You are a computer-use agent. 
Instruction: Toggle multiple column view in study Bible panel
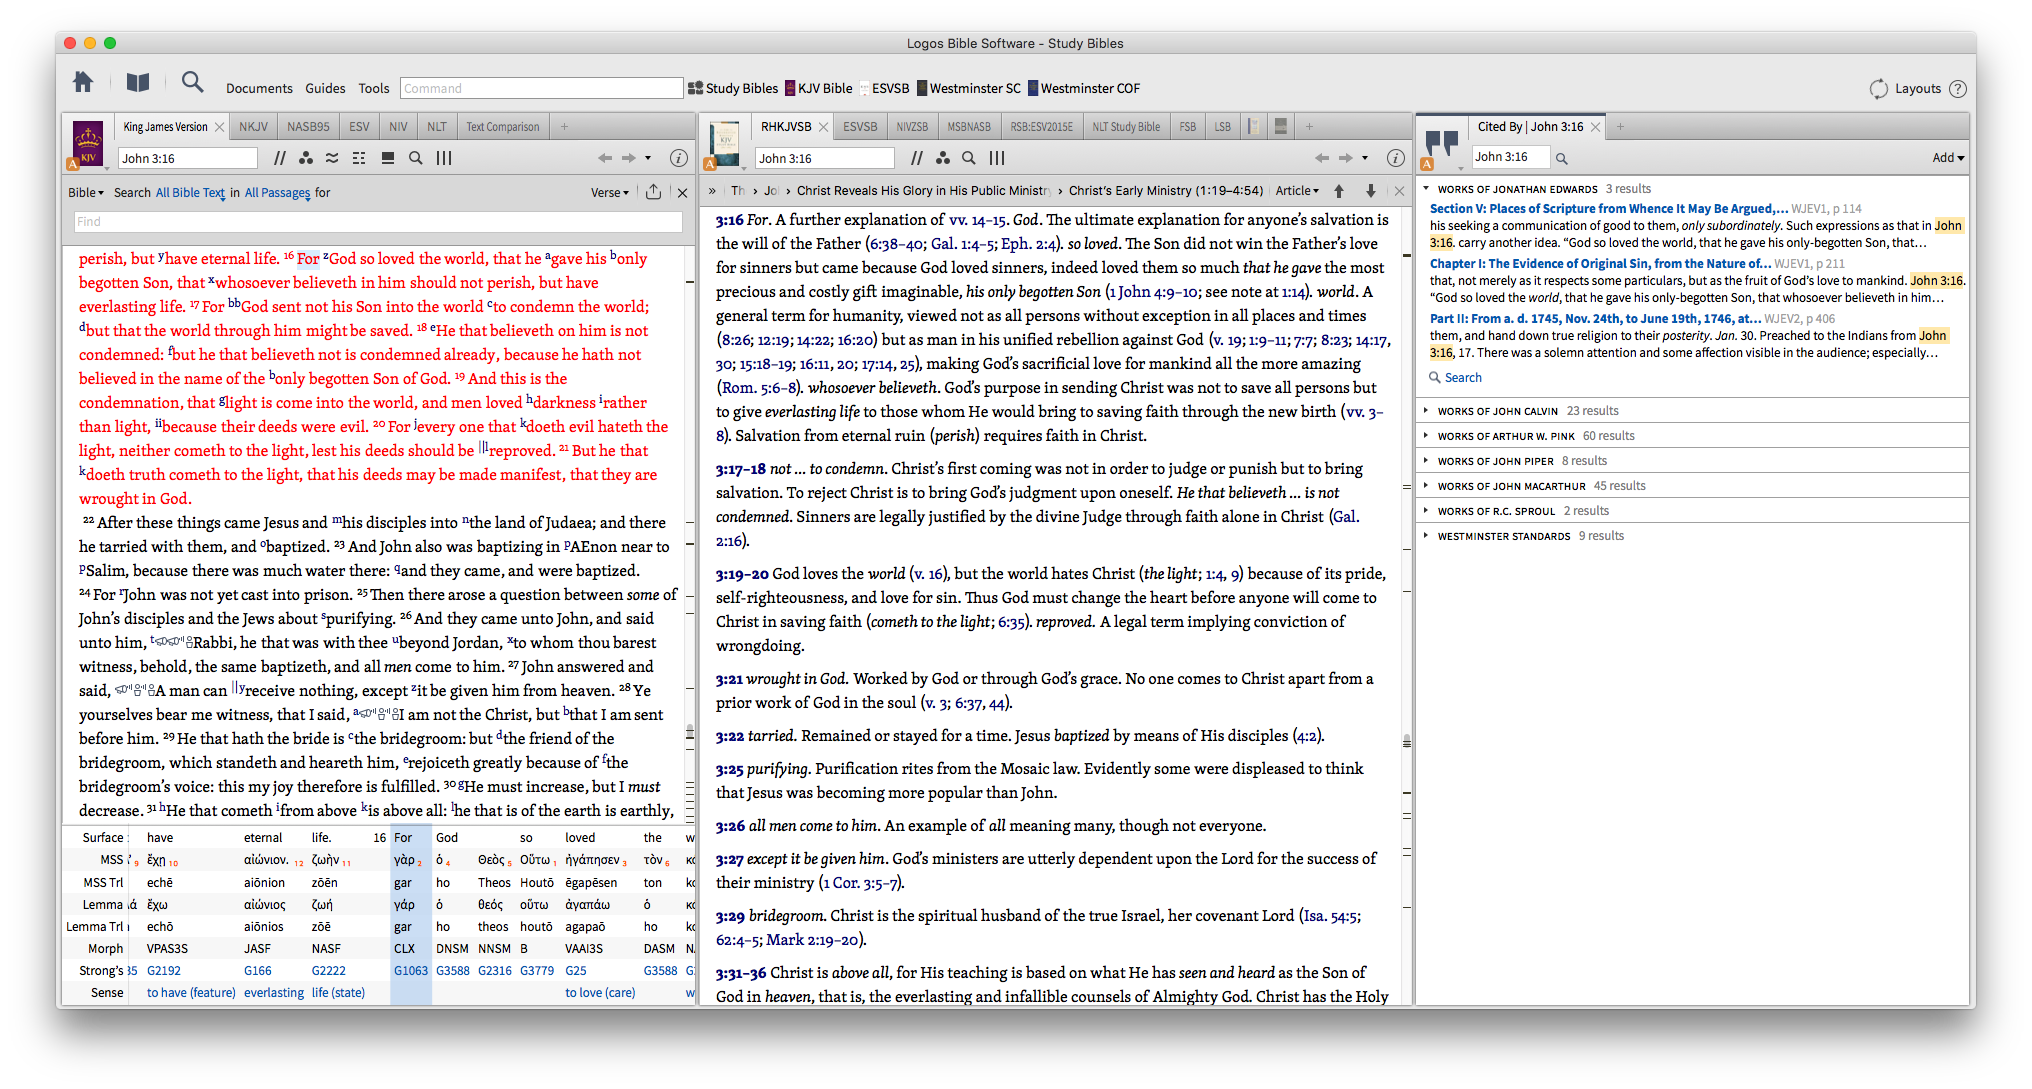[x=997, y=158]
